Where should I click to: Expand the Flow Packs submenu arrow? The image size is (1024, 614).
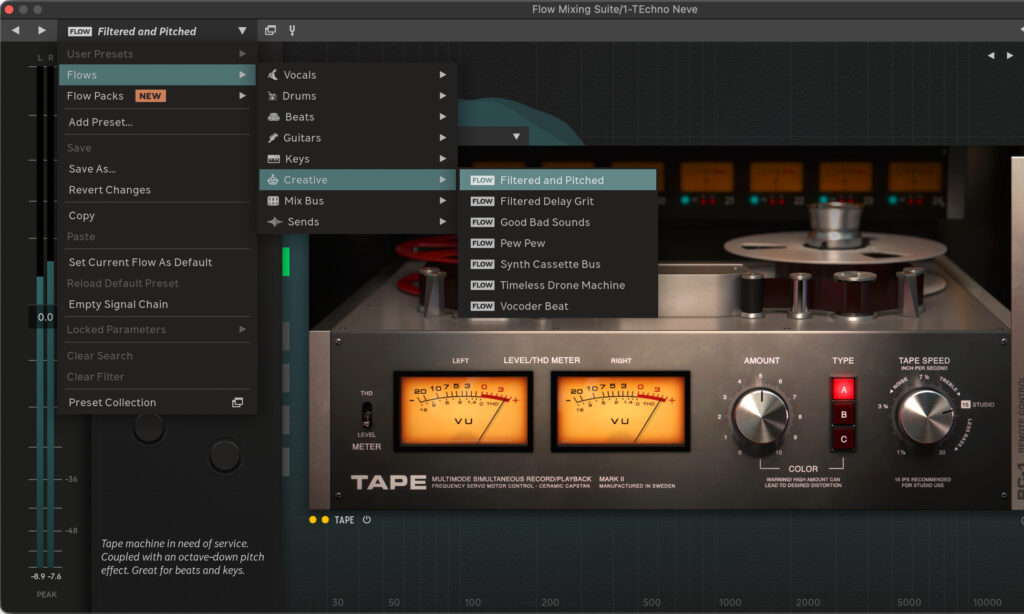tap(242, 96)
